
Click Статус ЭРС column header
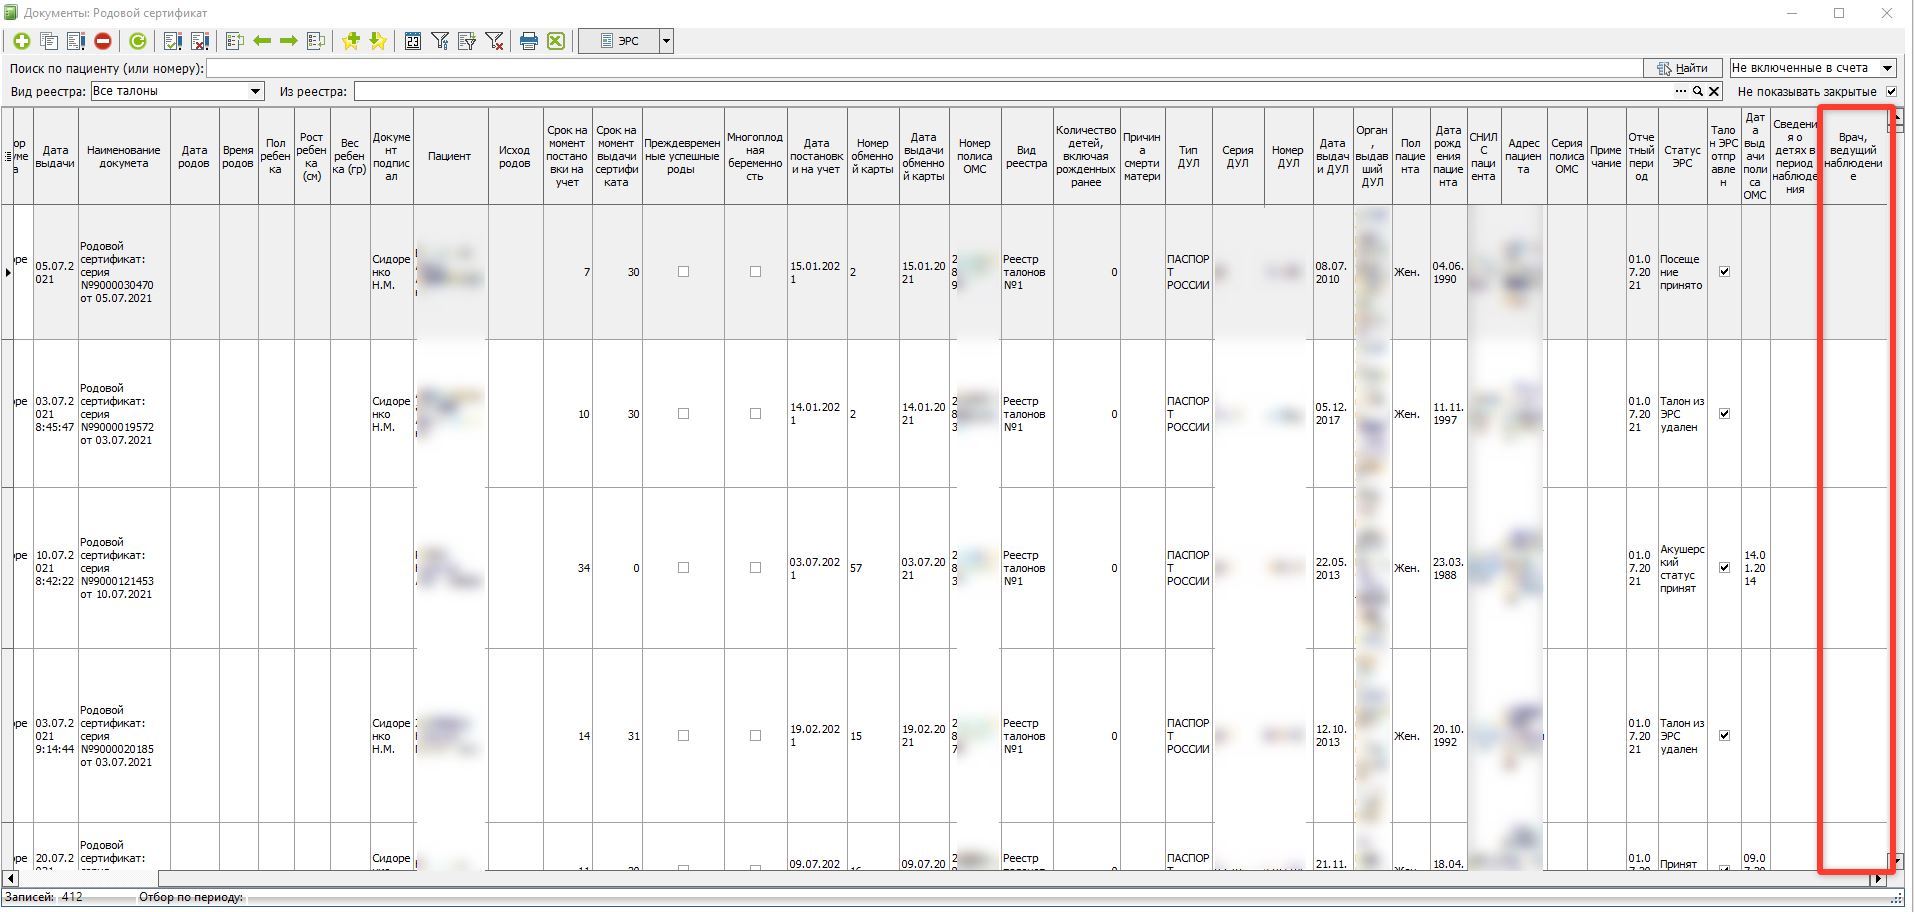pos(1682,157)
